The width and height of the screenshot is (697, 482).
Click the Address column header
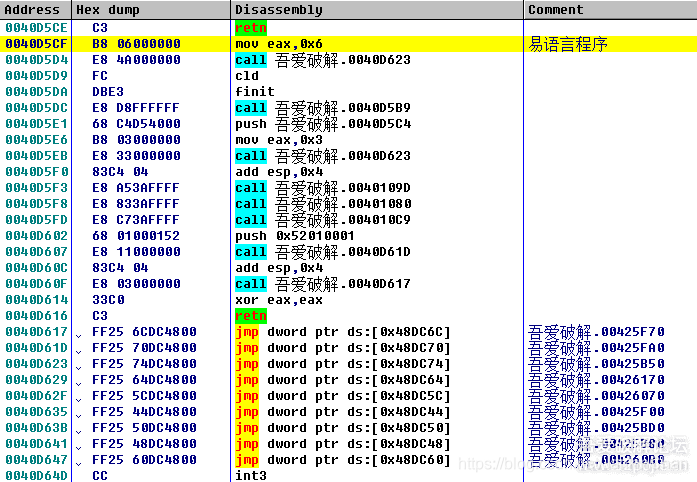[36, 9]
